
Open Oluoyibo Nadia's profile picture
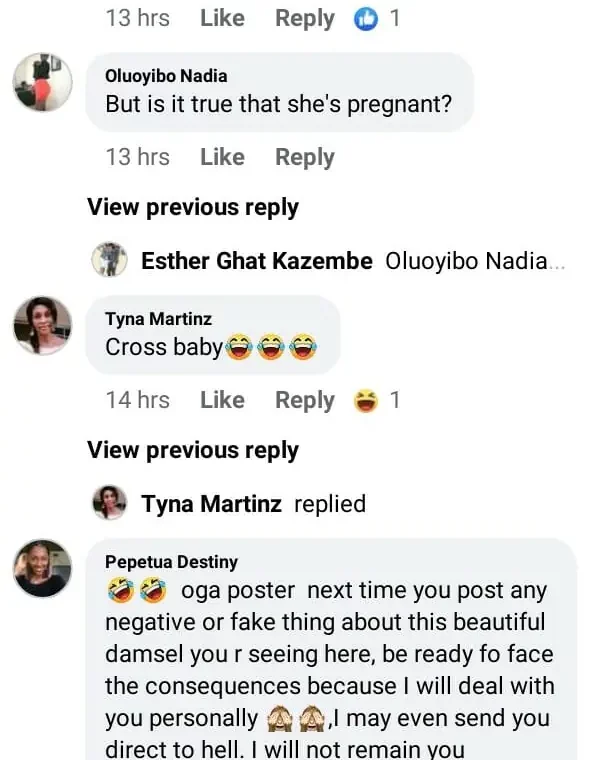[x=43, y=84]
